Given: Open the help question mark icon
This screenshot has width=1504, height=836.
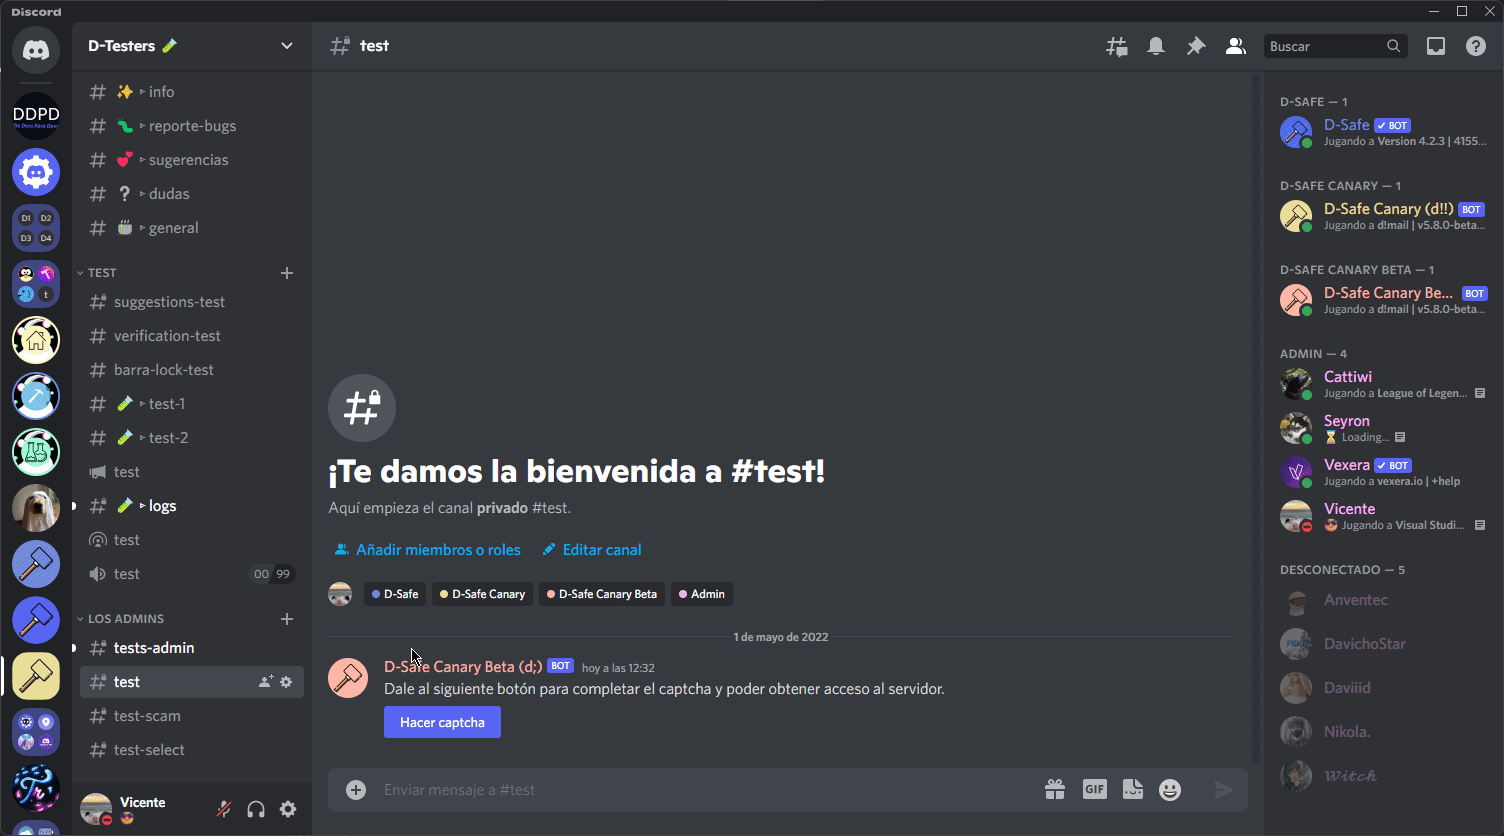Looking at the screenshot, I should click(x=1476, y=46).
